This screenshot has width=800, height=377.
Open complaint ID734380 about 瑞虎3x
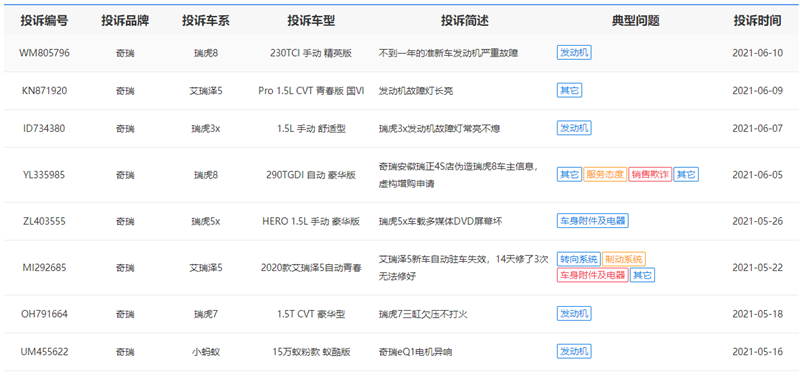[x=44, y=129]
